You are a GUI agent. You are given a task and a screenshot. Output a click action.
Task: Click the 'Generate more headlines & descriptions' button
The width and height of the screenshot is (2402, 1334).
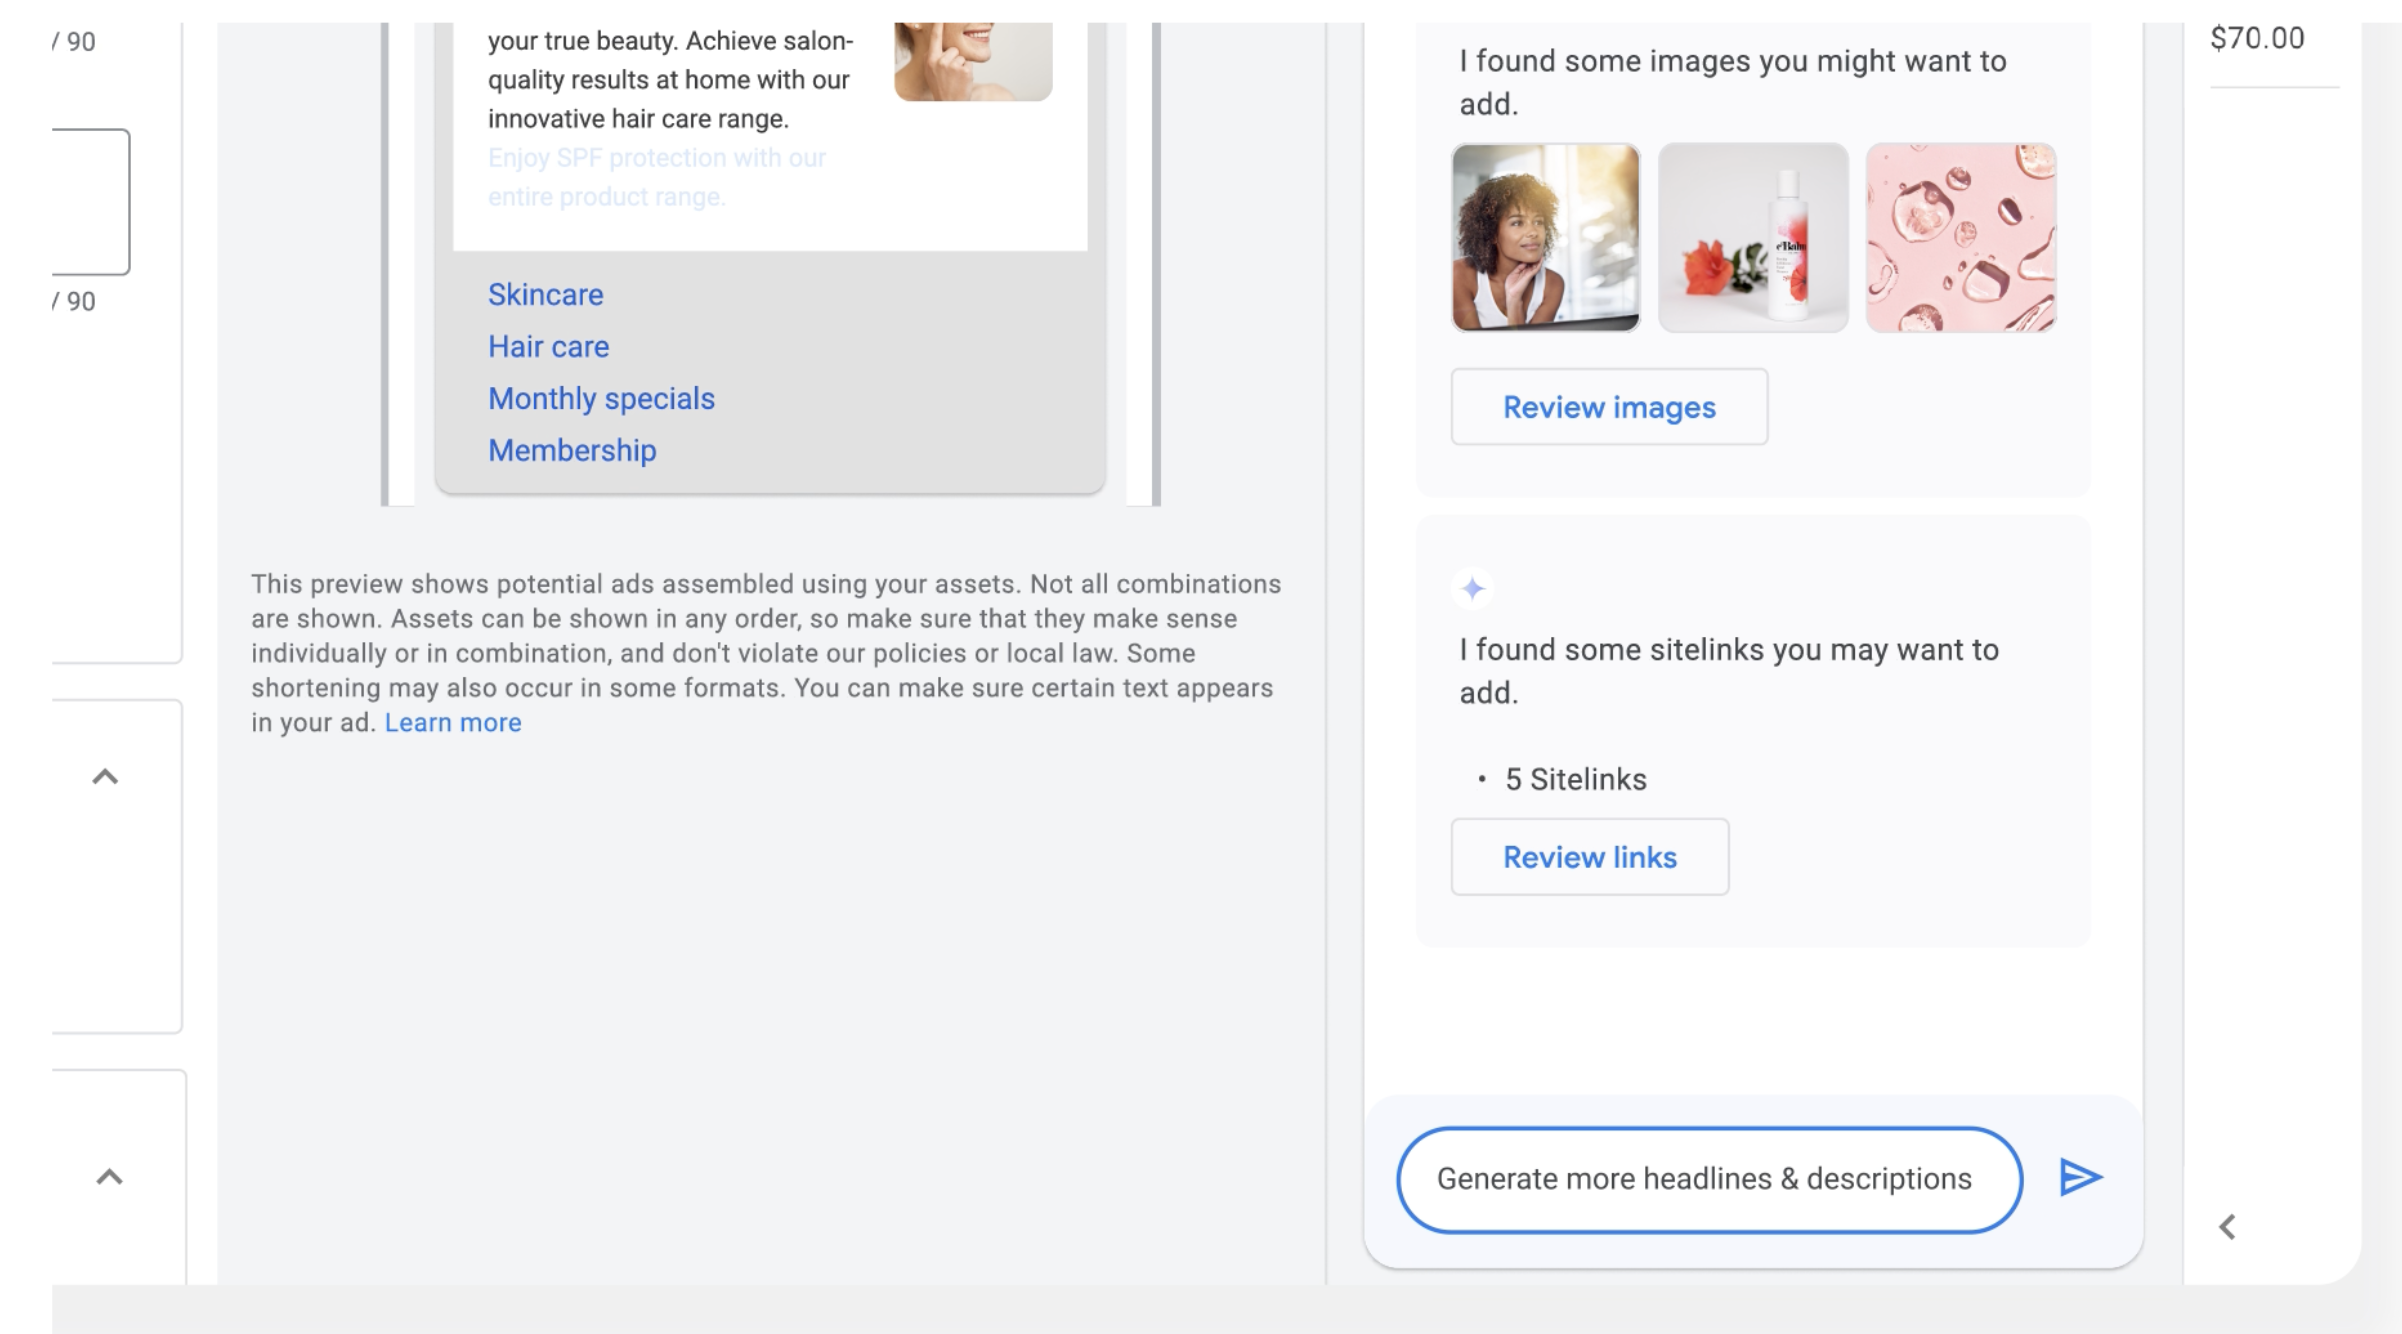1705,1178
